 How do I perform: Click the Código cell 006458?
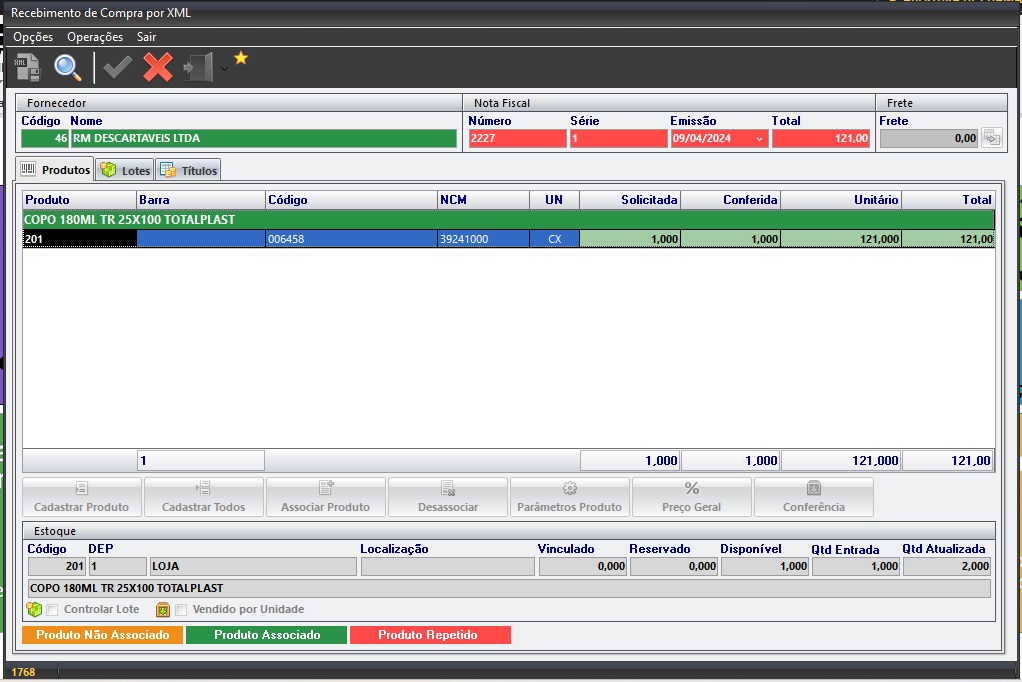[x=351, y=239]
